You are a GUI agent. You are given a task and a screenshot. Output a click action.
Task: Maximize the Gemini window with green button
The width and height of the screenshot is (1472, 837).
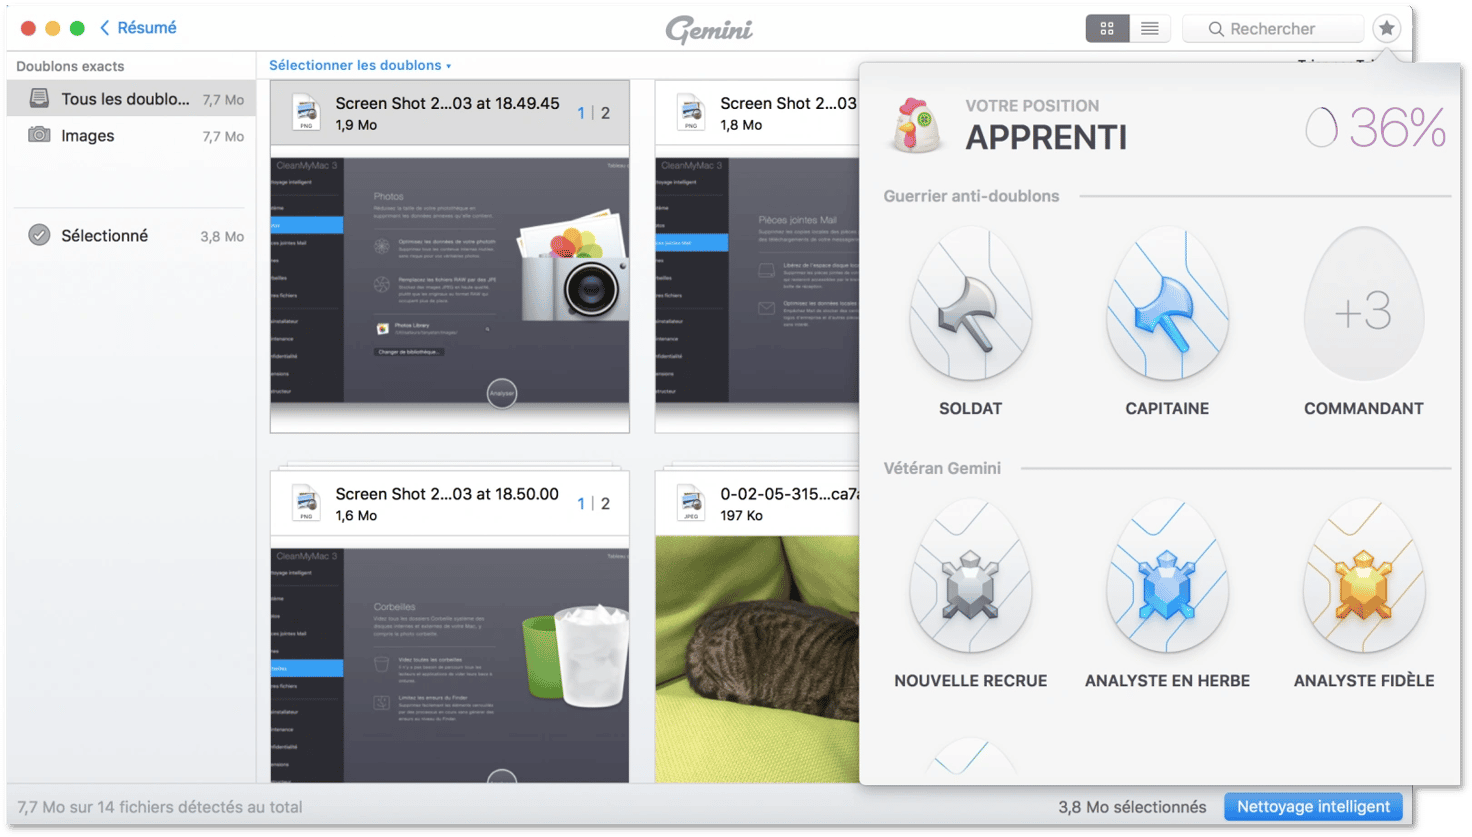tap(77, 28)
